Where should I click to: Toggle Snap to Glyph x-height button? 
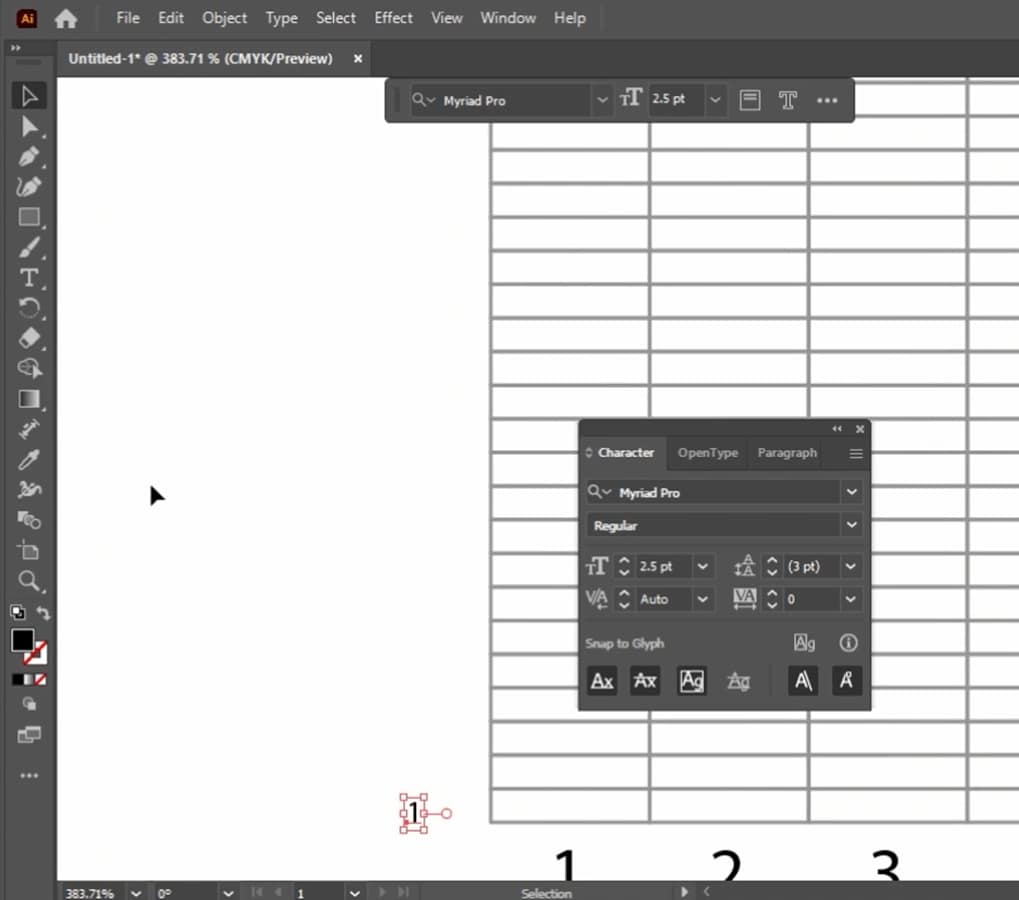coord(645,681)
